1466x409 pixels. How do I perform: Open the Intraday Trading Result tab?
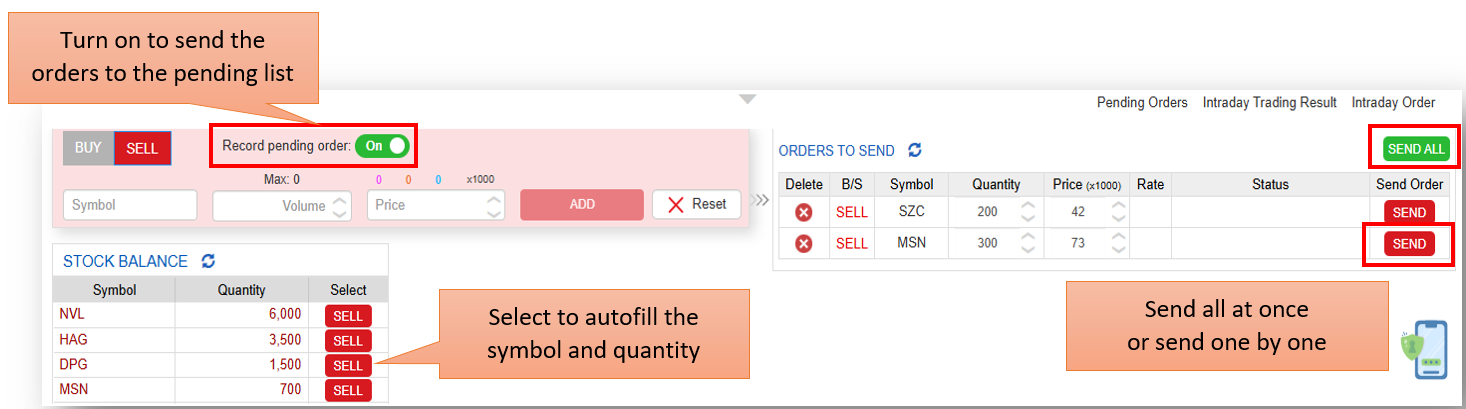[x=1269, y=102]
